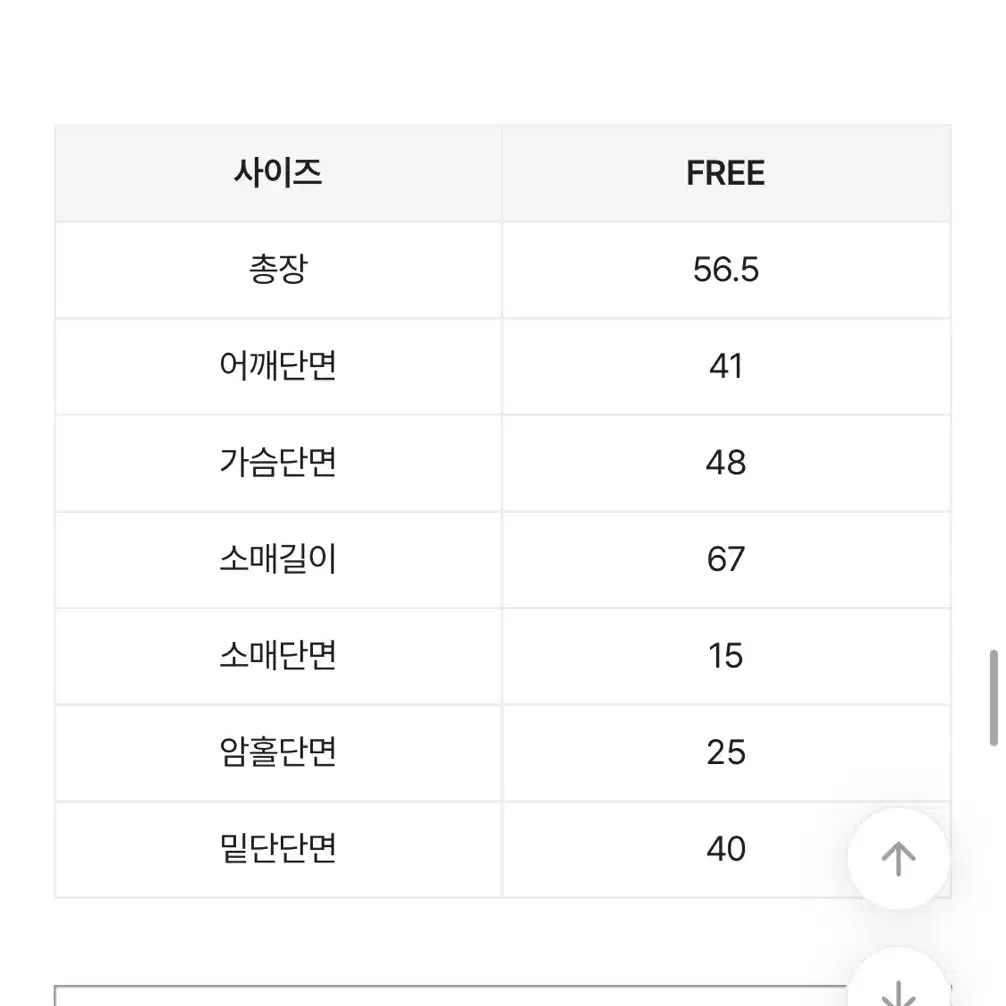Tap the scroll-to-bottom arrow button

(x=898, y=984)
